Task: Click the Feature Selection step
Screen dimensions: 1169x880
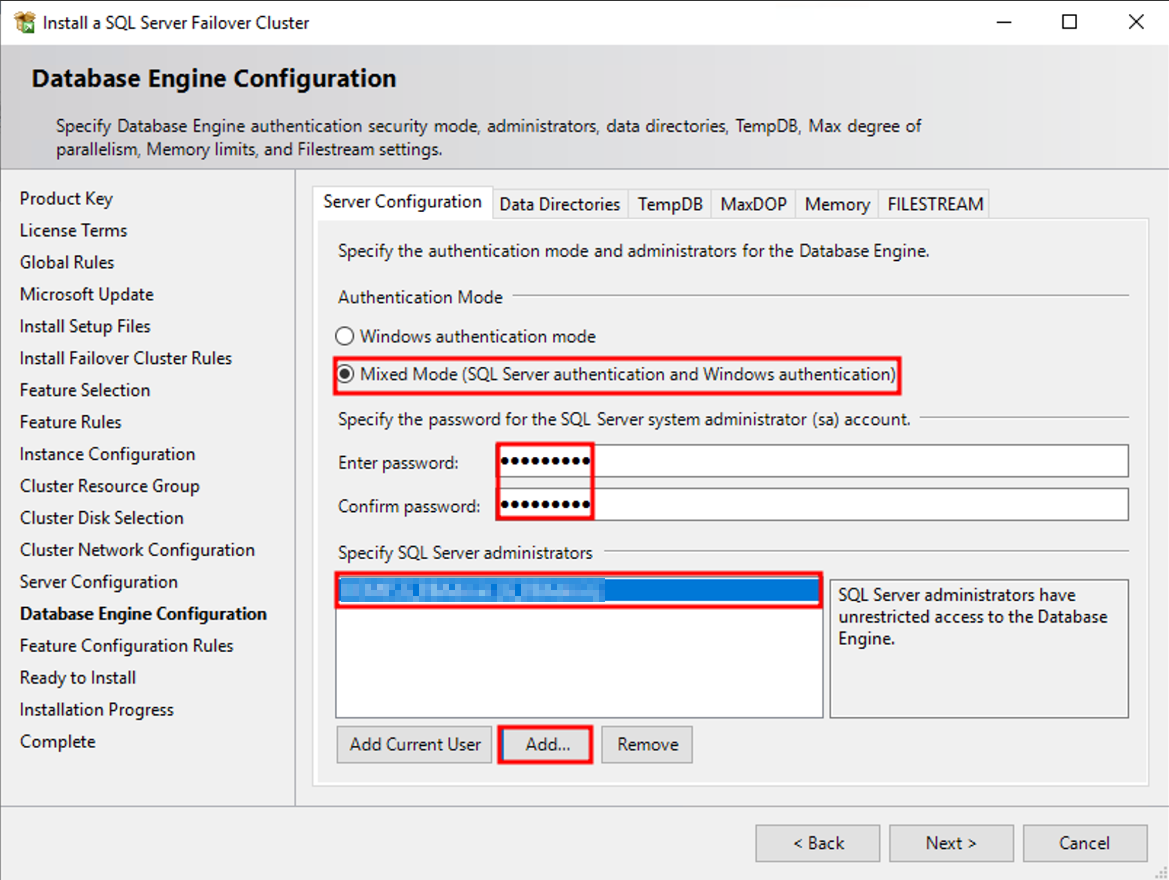Action: click(85, 390)
